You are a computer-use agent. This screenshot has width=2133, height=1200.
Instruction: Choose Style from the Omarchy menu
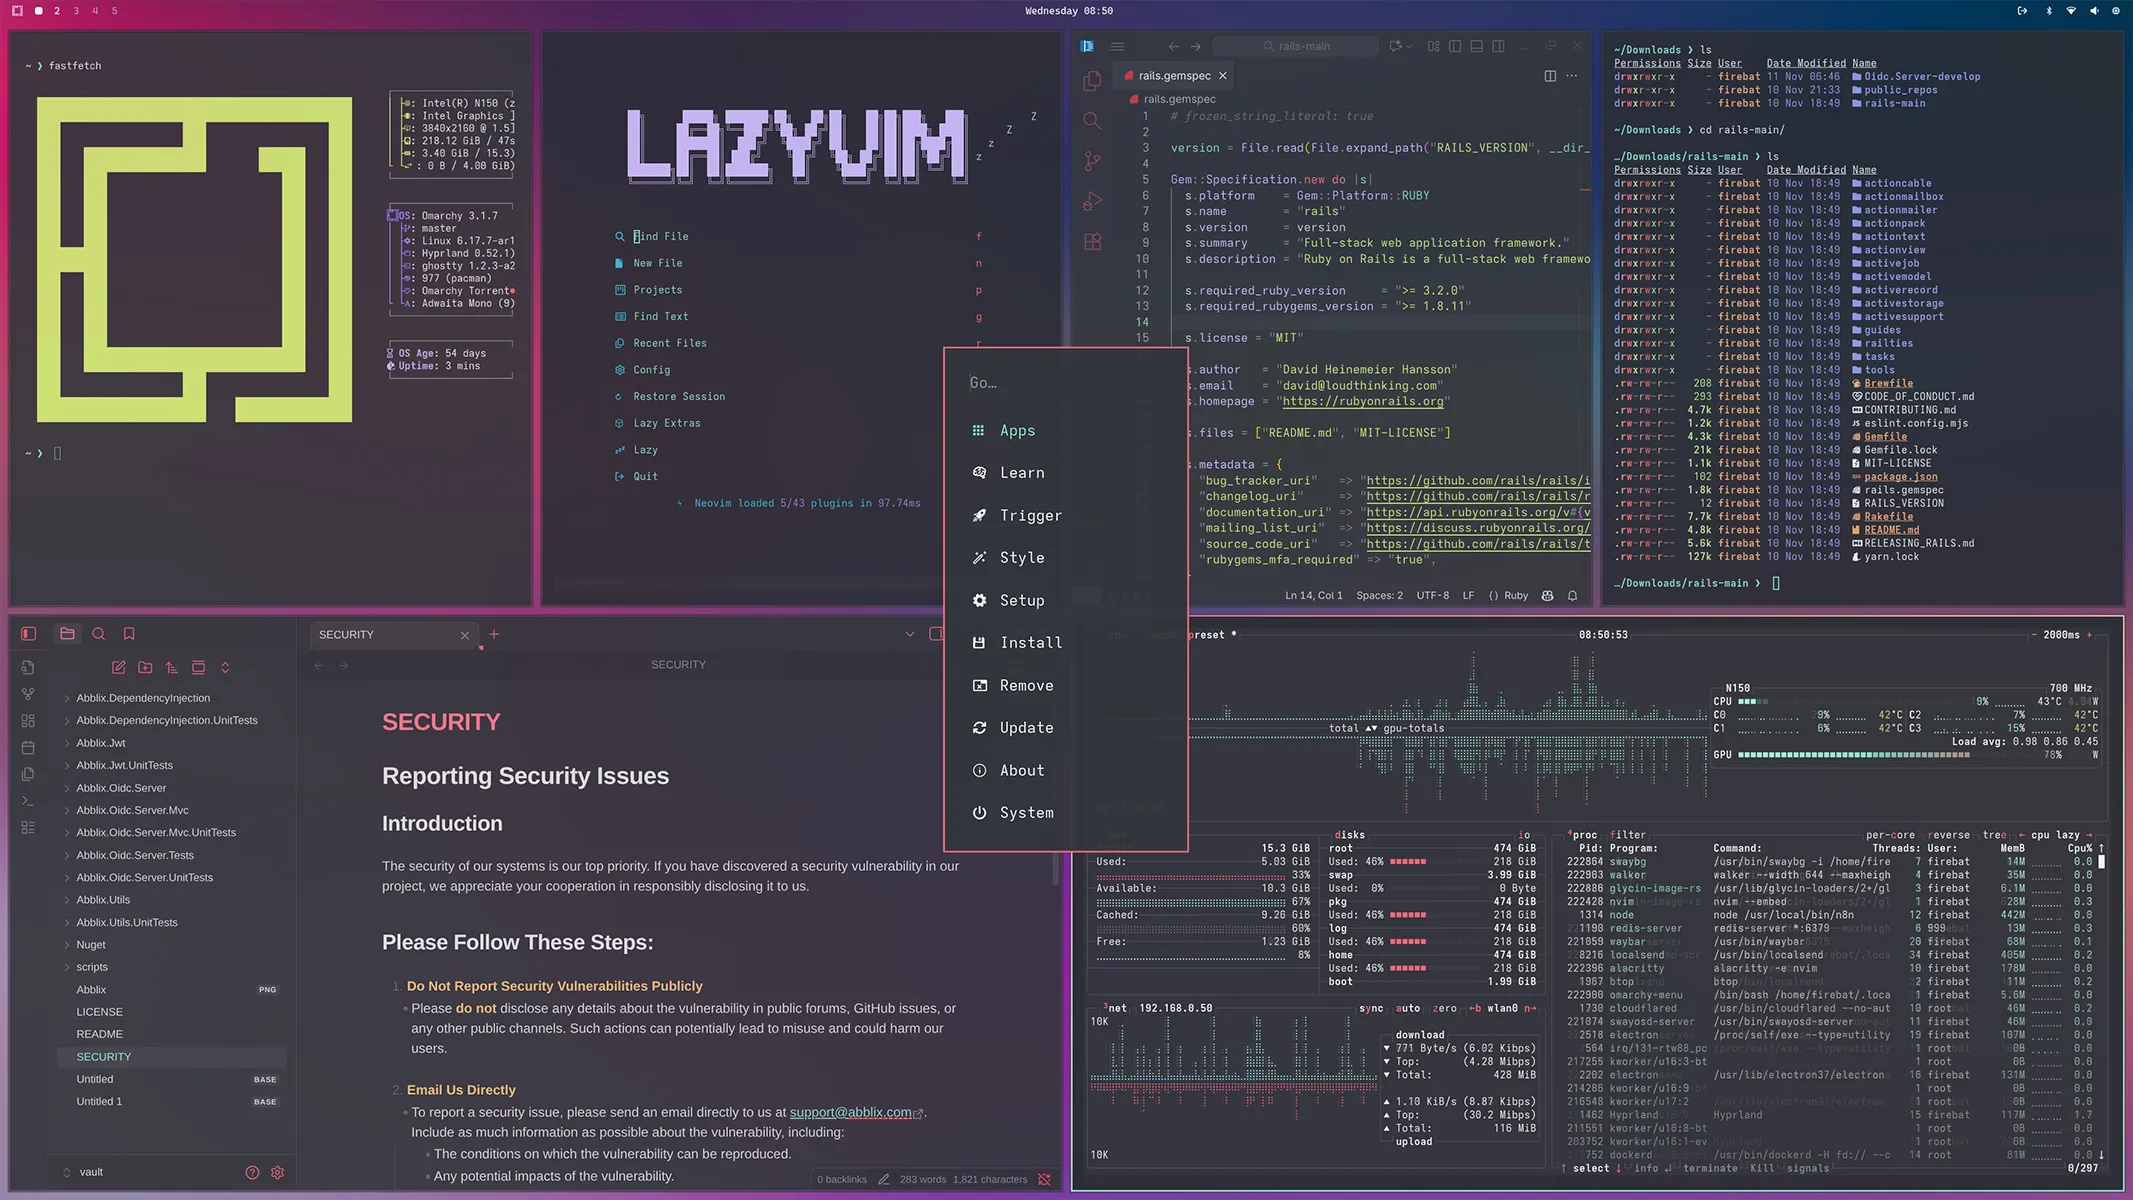(x=1021, y=558)
